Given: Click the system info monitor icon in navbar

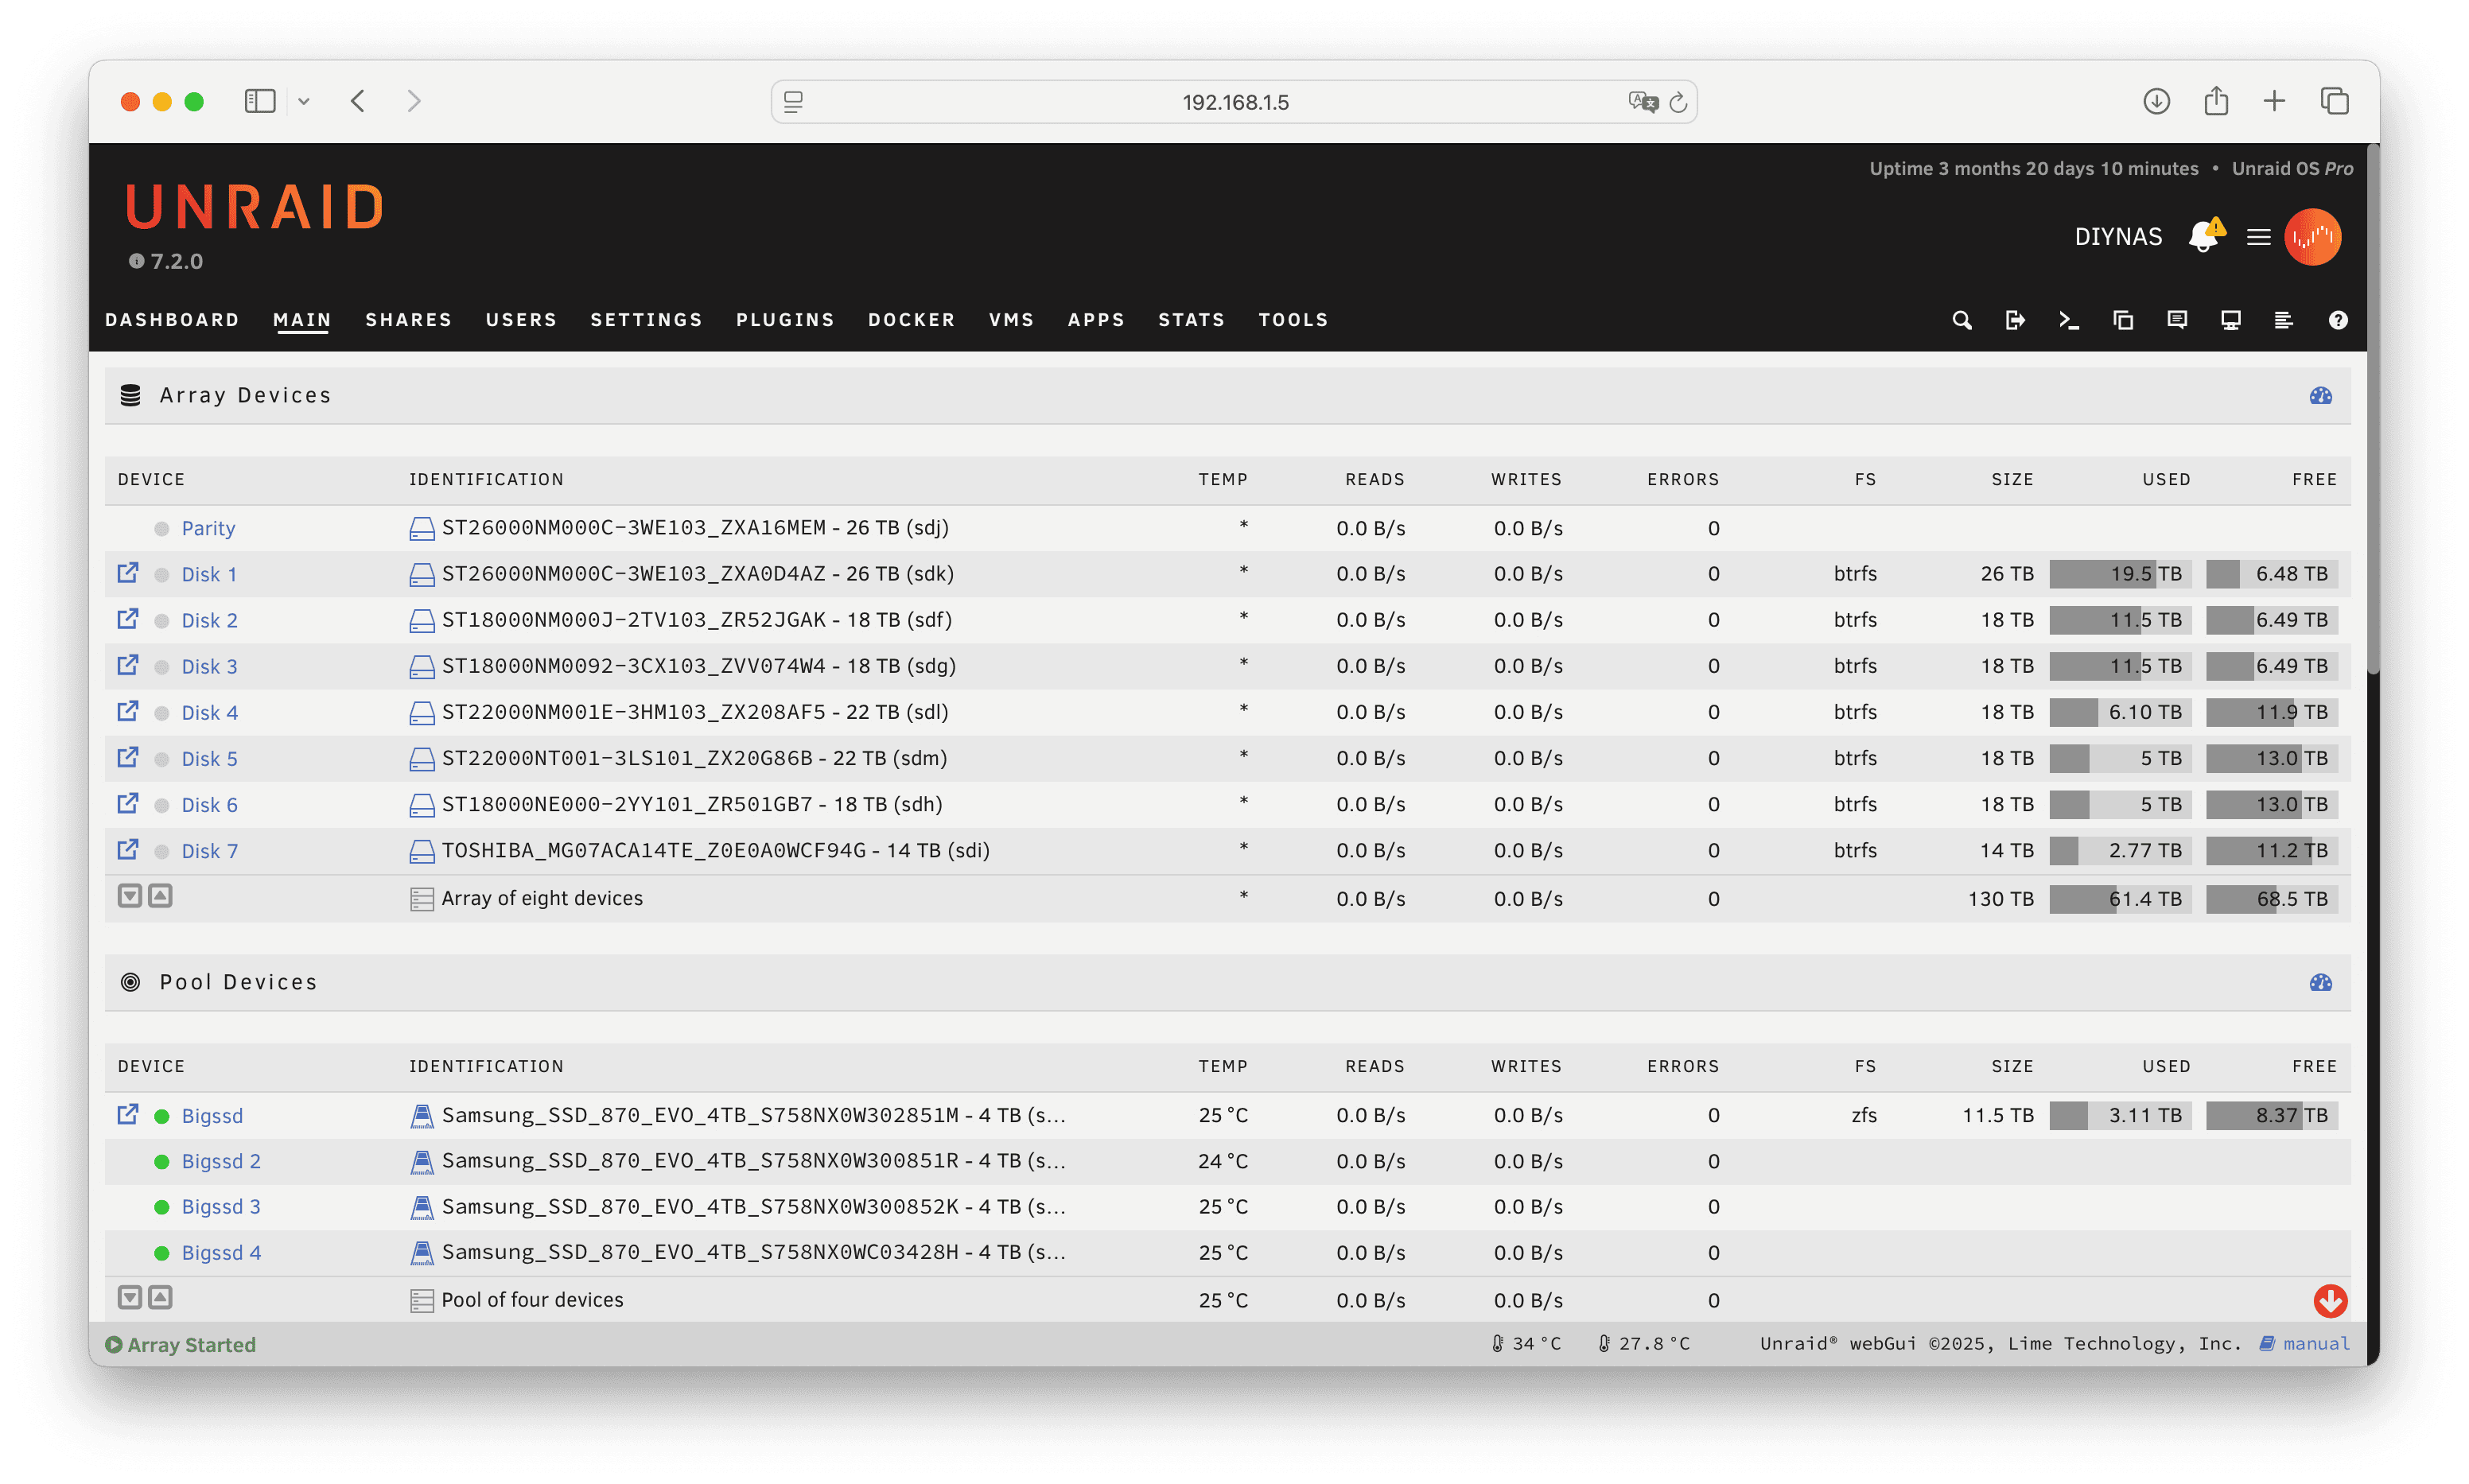Looking at the screenshot, I should (2230, 320).
